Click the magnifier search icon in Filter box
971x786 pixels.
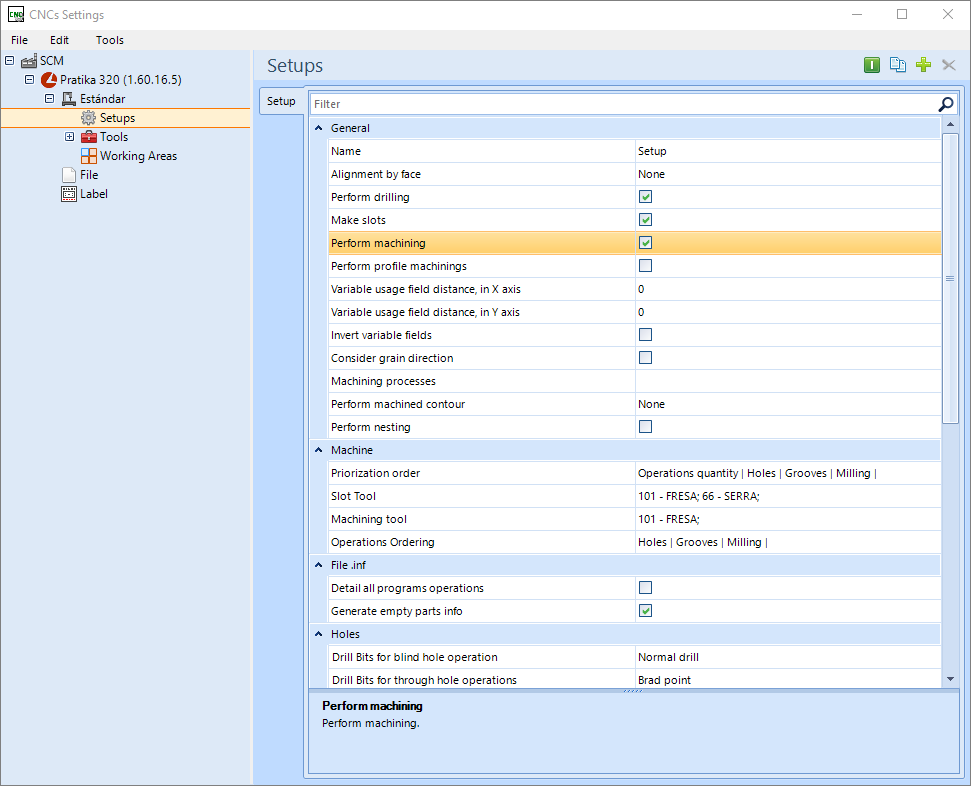946,104
